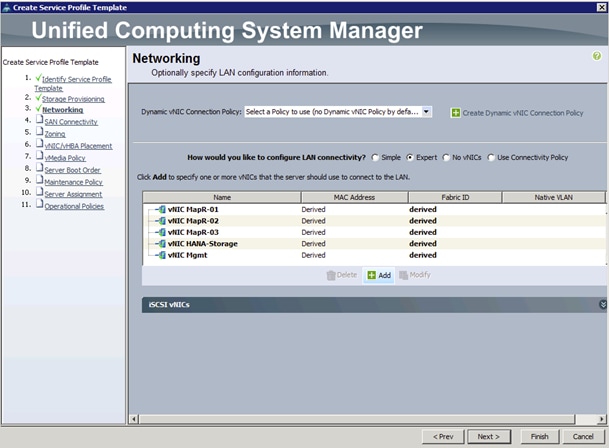
Task: Sort by the Name column header
Action: pos(222,197)
